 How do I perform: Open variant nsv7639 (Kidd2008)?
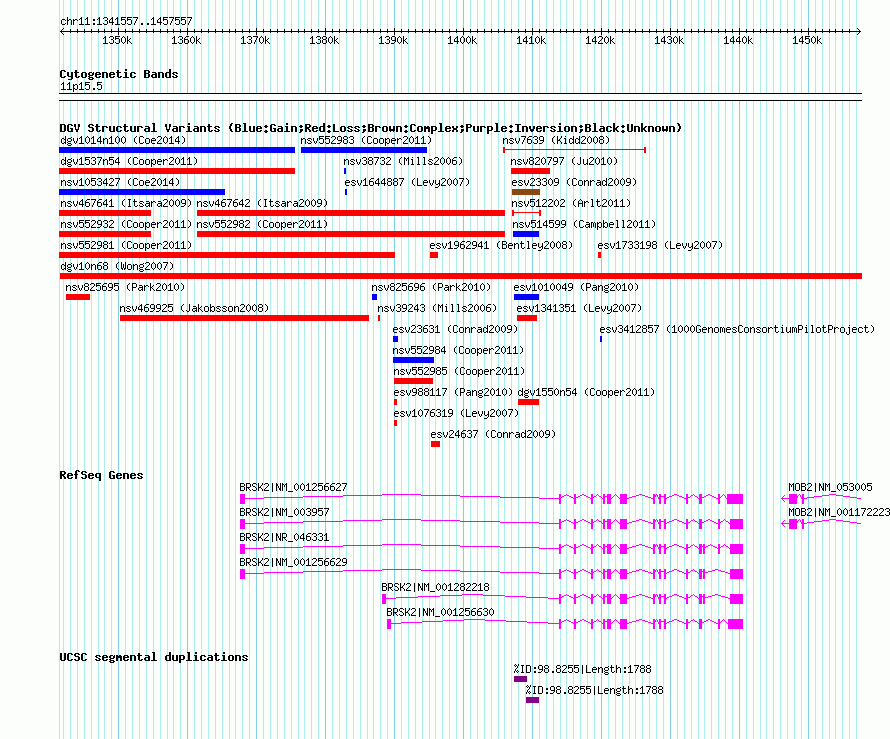click(x=556, y=140)
